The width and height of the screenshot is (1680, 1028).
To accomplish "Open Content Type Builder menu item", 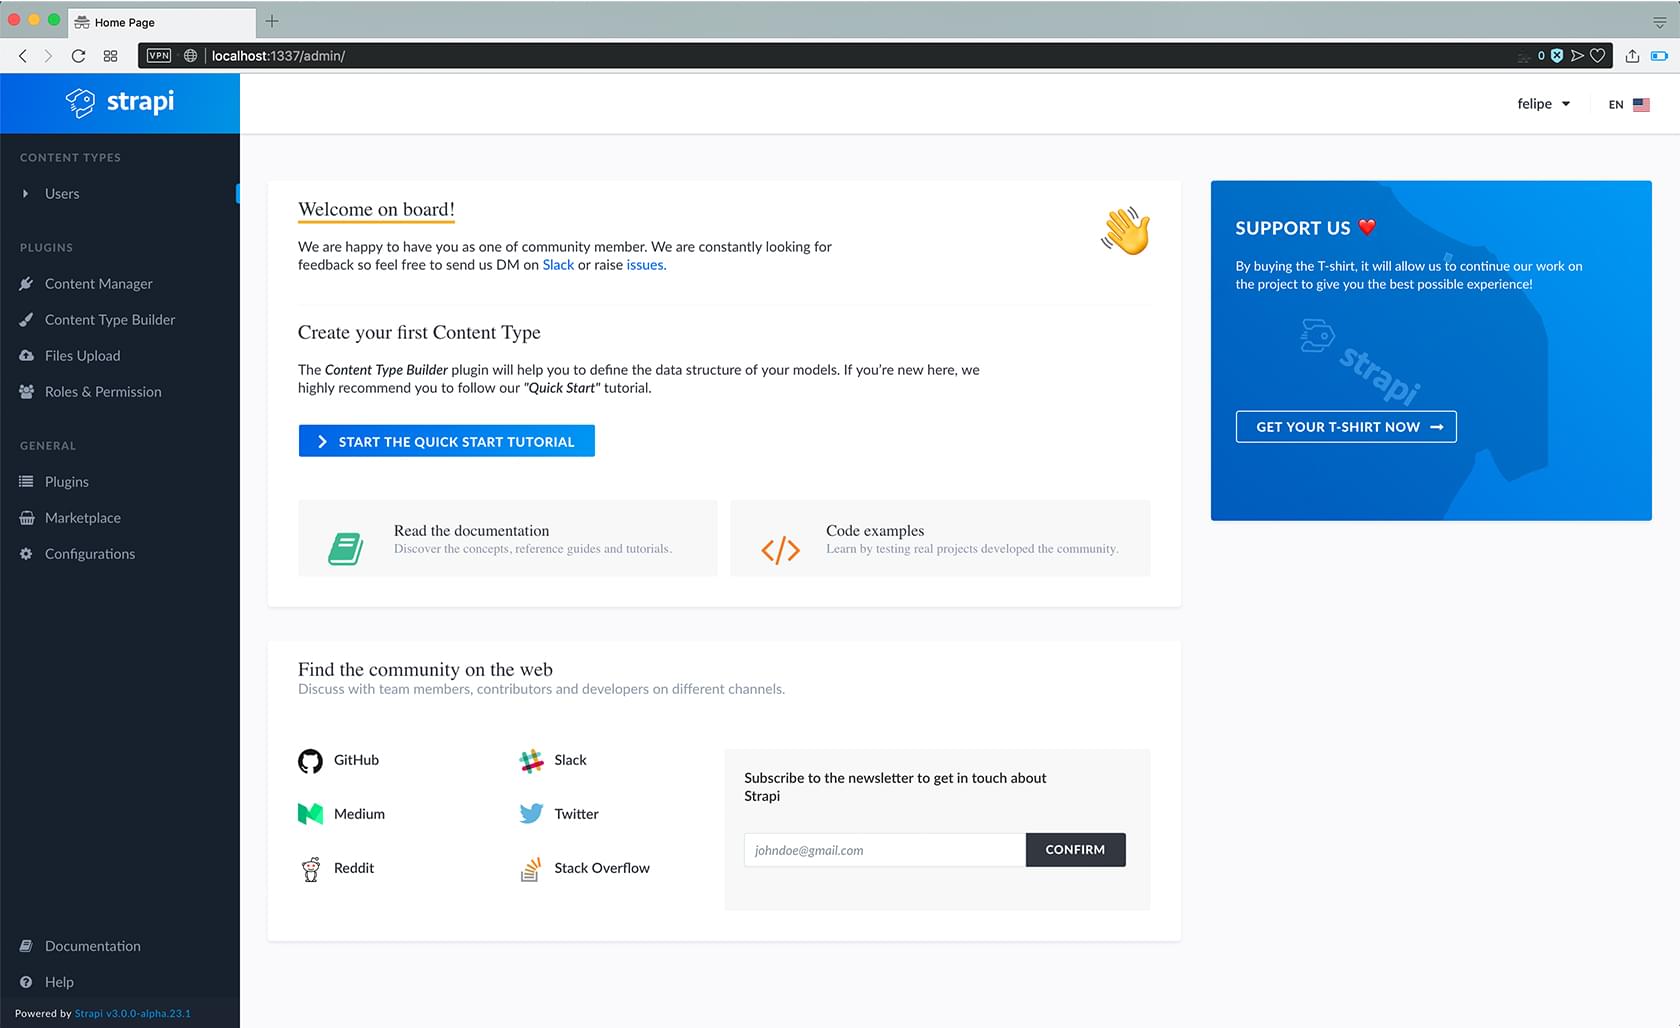I will tap(110, 320).
